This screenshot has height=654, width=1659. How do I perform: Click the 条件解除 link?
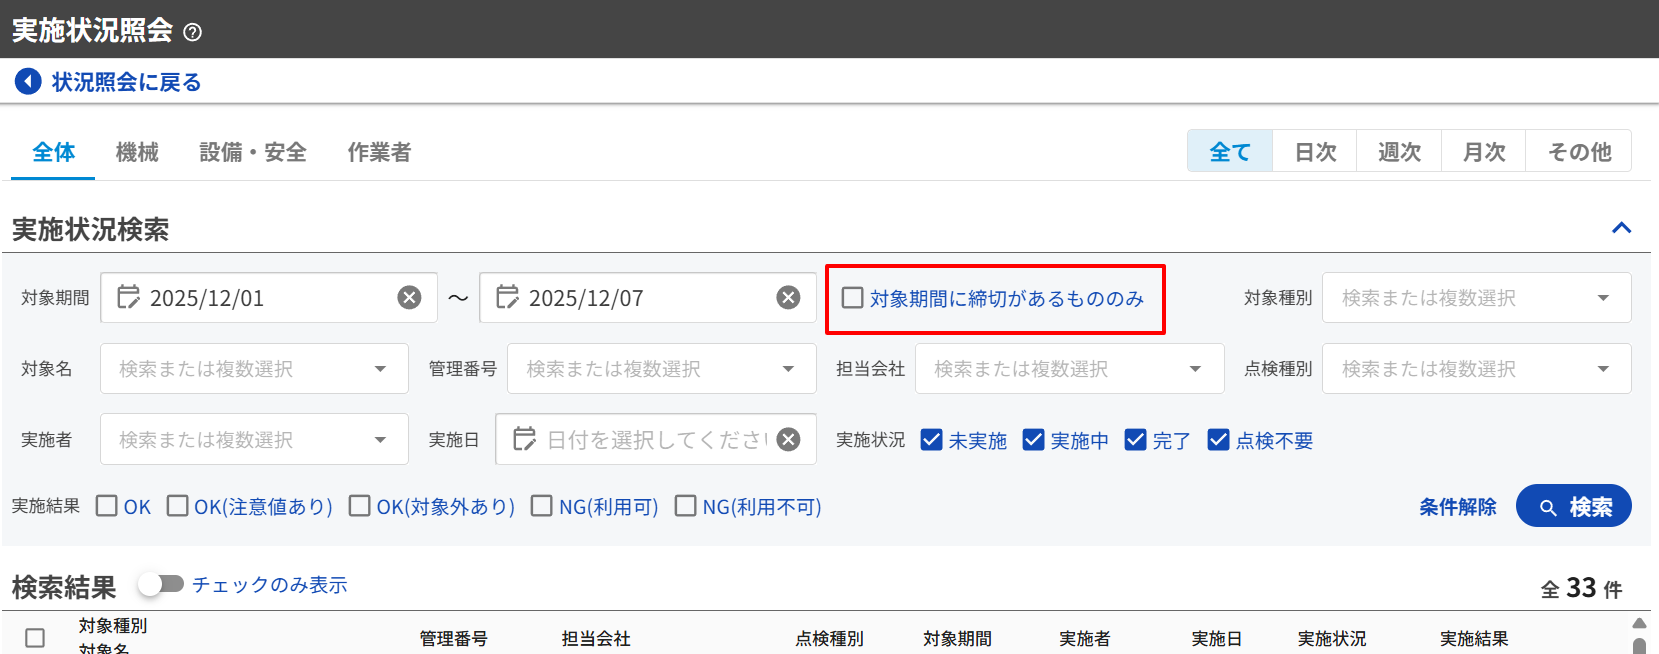[1457, 507]
